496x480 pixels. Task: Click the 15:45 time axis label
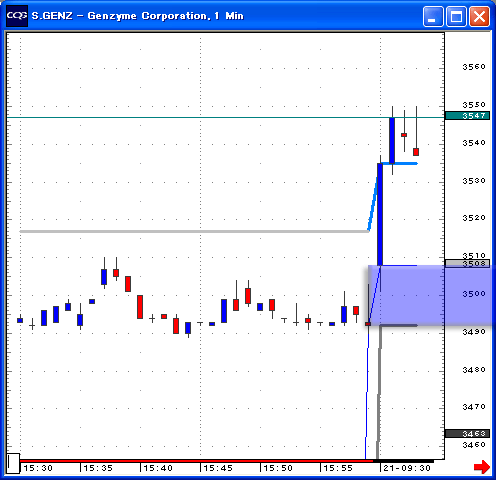(x=218, y=468)
